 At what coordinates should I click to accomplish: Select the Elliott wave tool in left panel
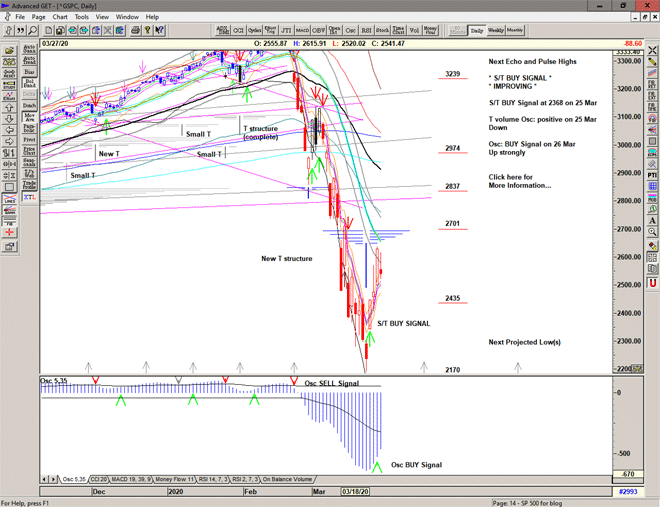tap(9, 96)
